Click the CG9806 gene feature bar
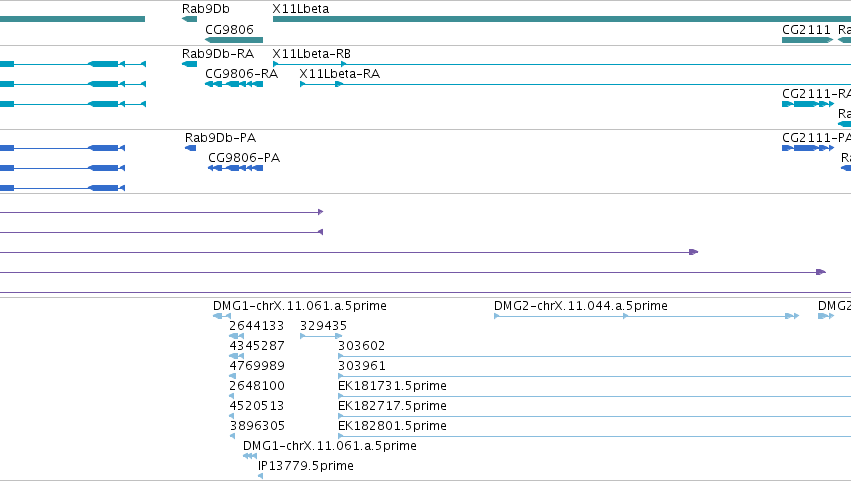This screenshot has height=481, width=851. (x=234, y=40)
